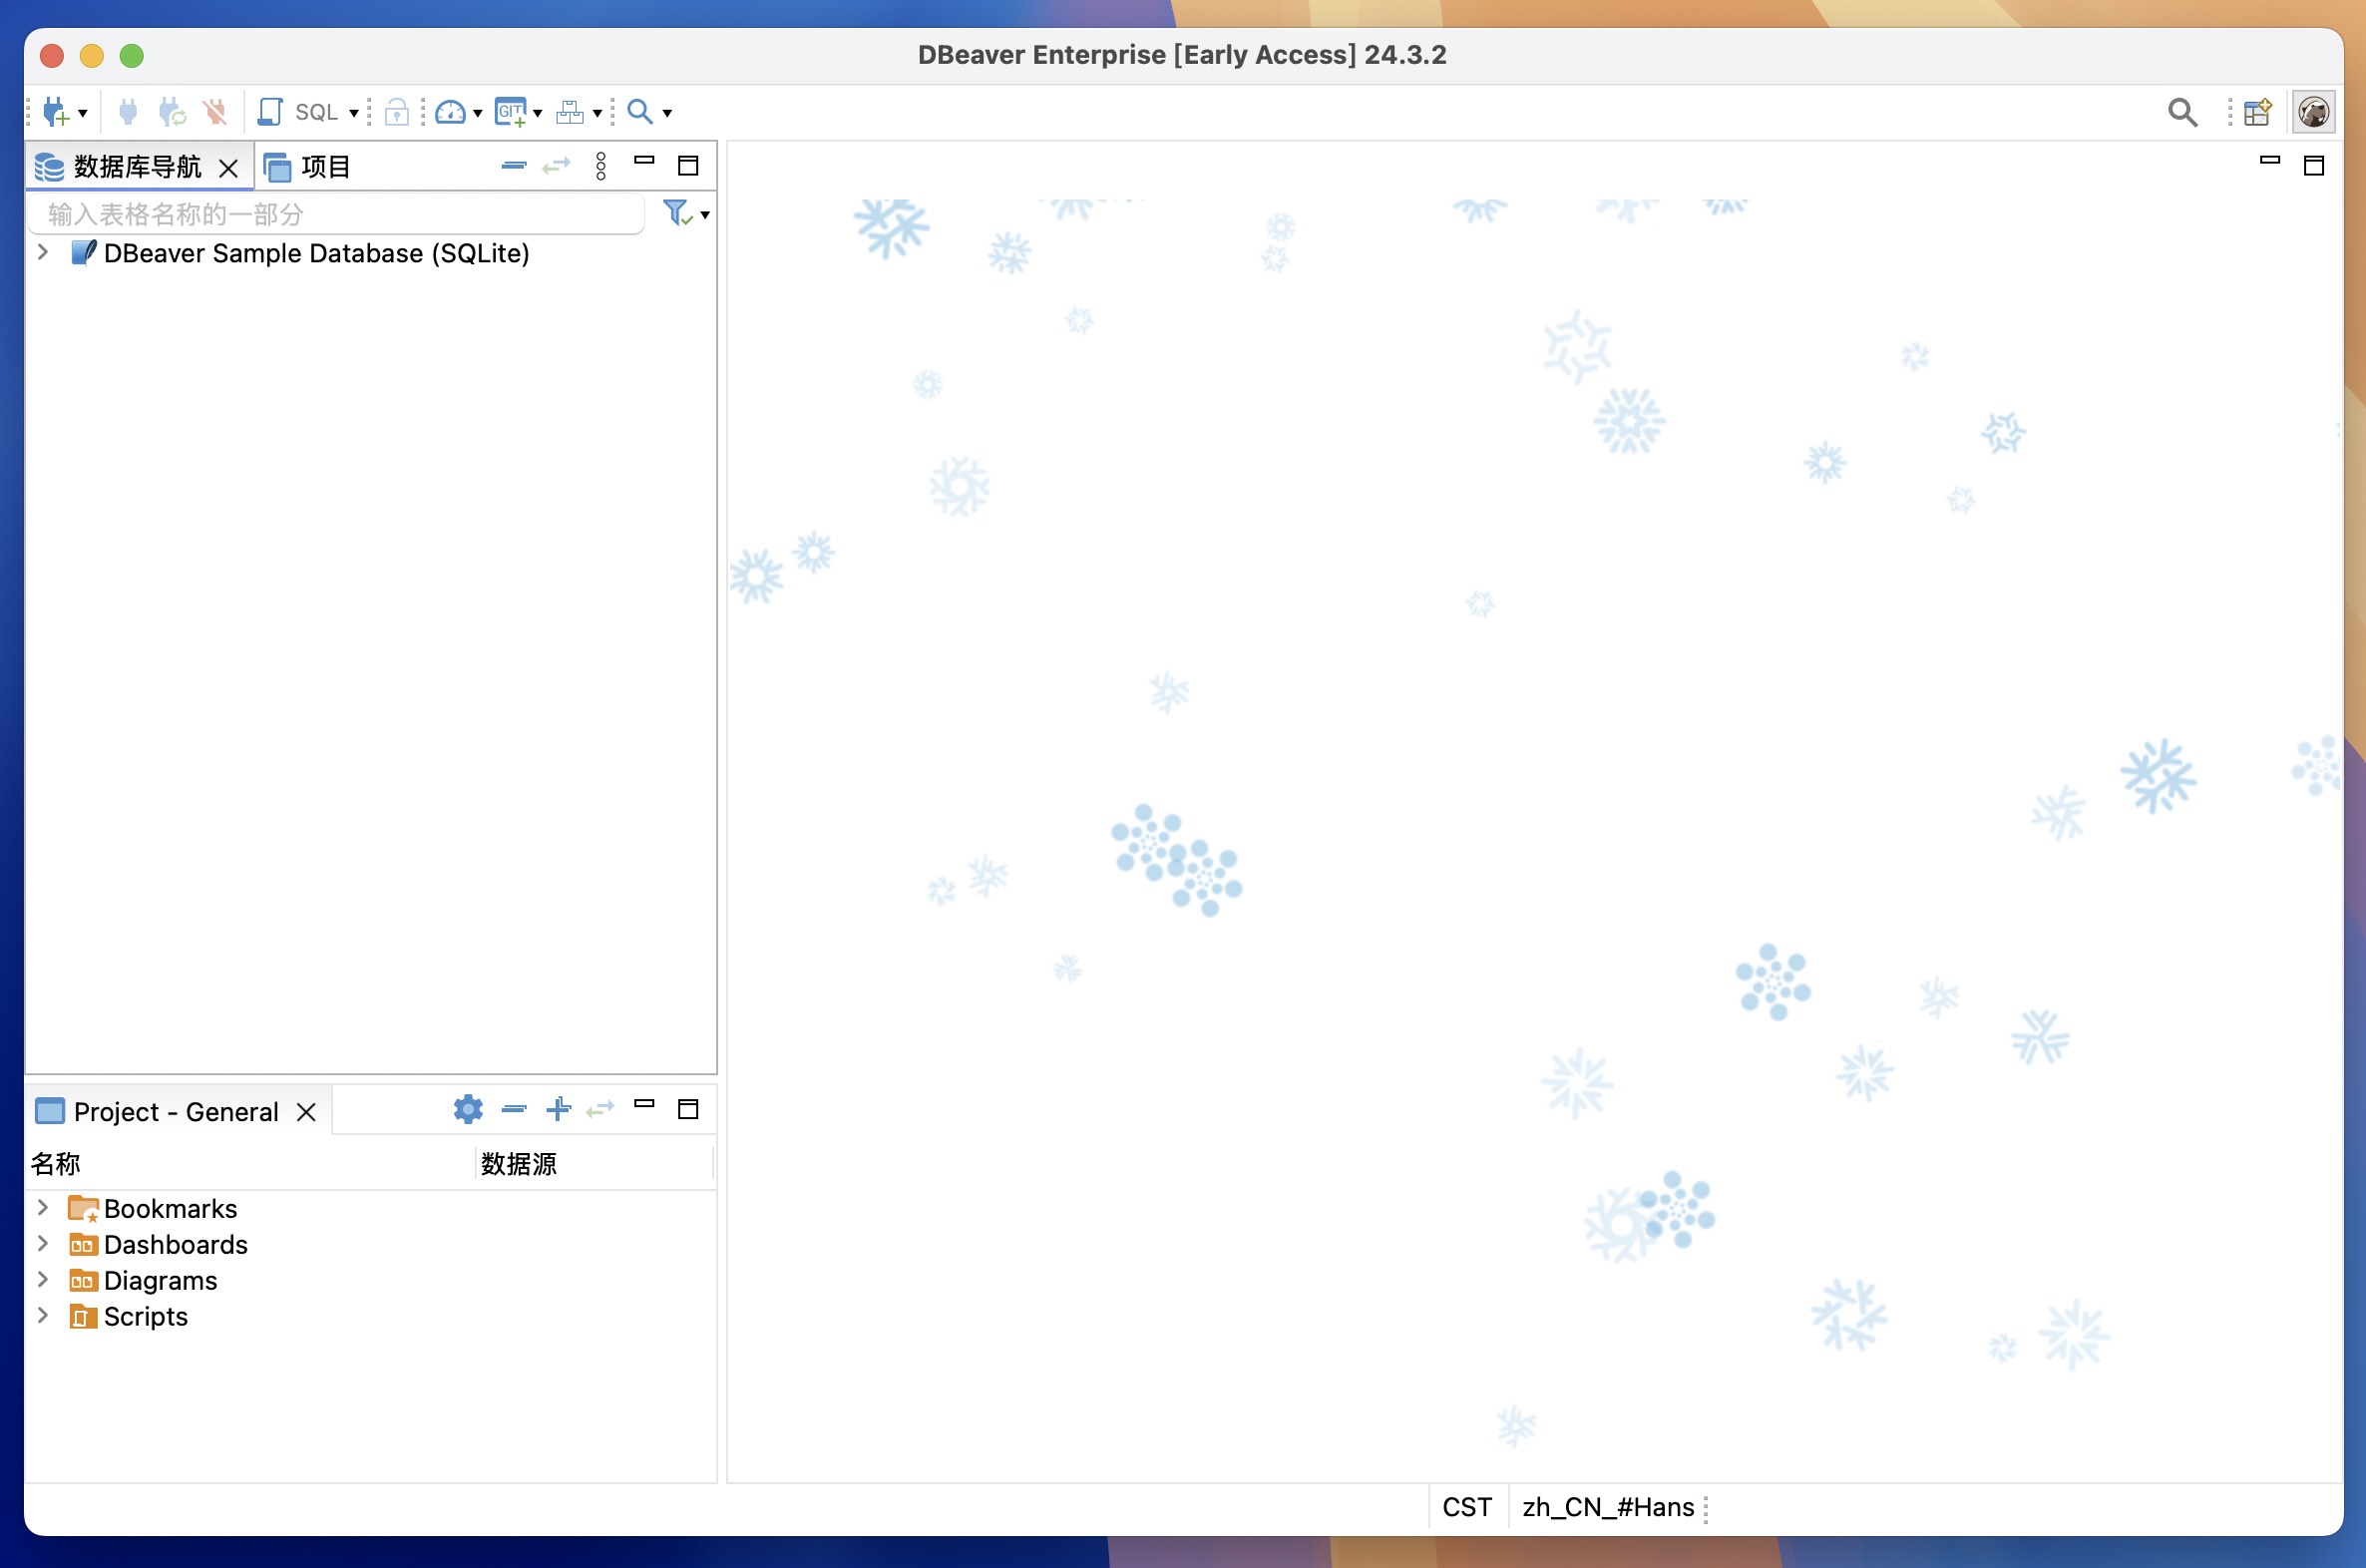The image size is (2366, 1568).
Task: Maximize the Project - General panel
Action: pyautogui.click(x=688, y=1109)
